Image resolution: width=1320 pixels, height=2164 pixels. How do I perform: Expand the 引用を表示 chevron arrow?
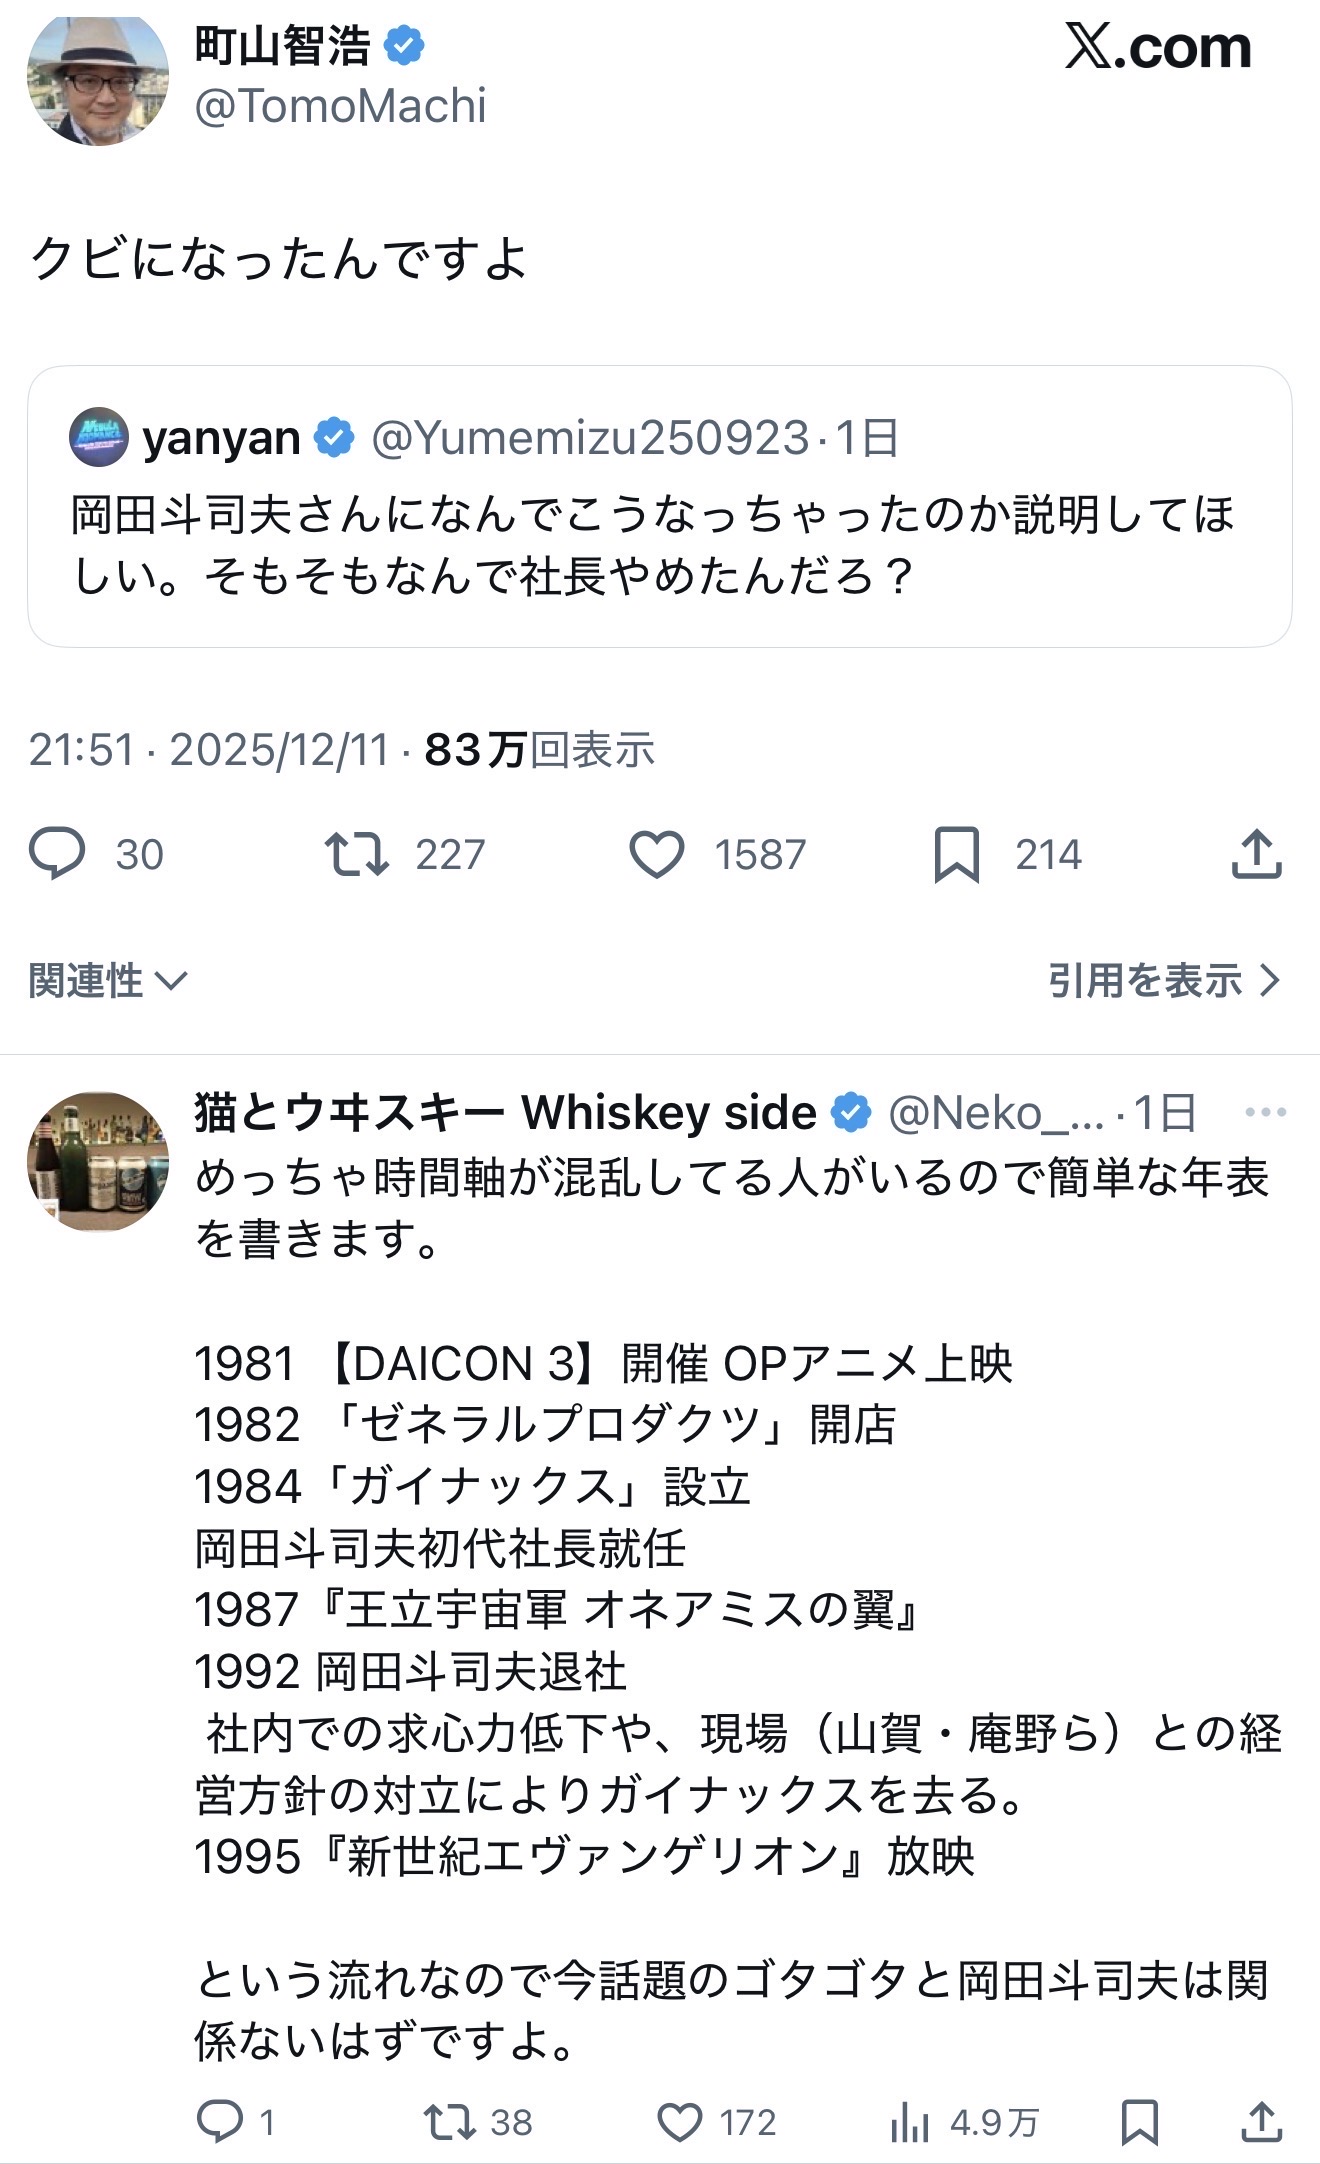1270,981
